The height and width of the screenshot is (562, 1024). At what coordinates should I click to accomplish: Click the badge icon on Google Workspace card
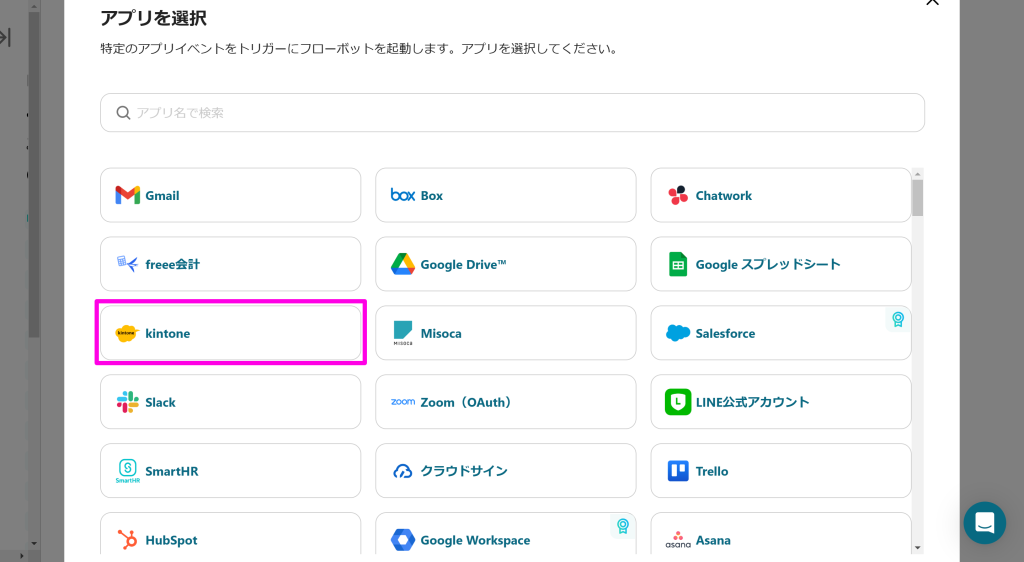623,525
